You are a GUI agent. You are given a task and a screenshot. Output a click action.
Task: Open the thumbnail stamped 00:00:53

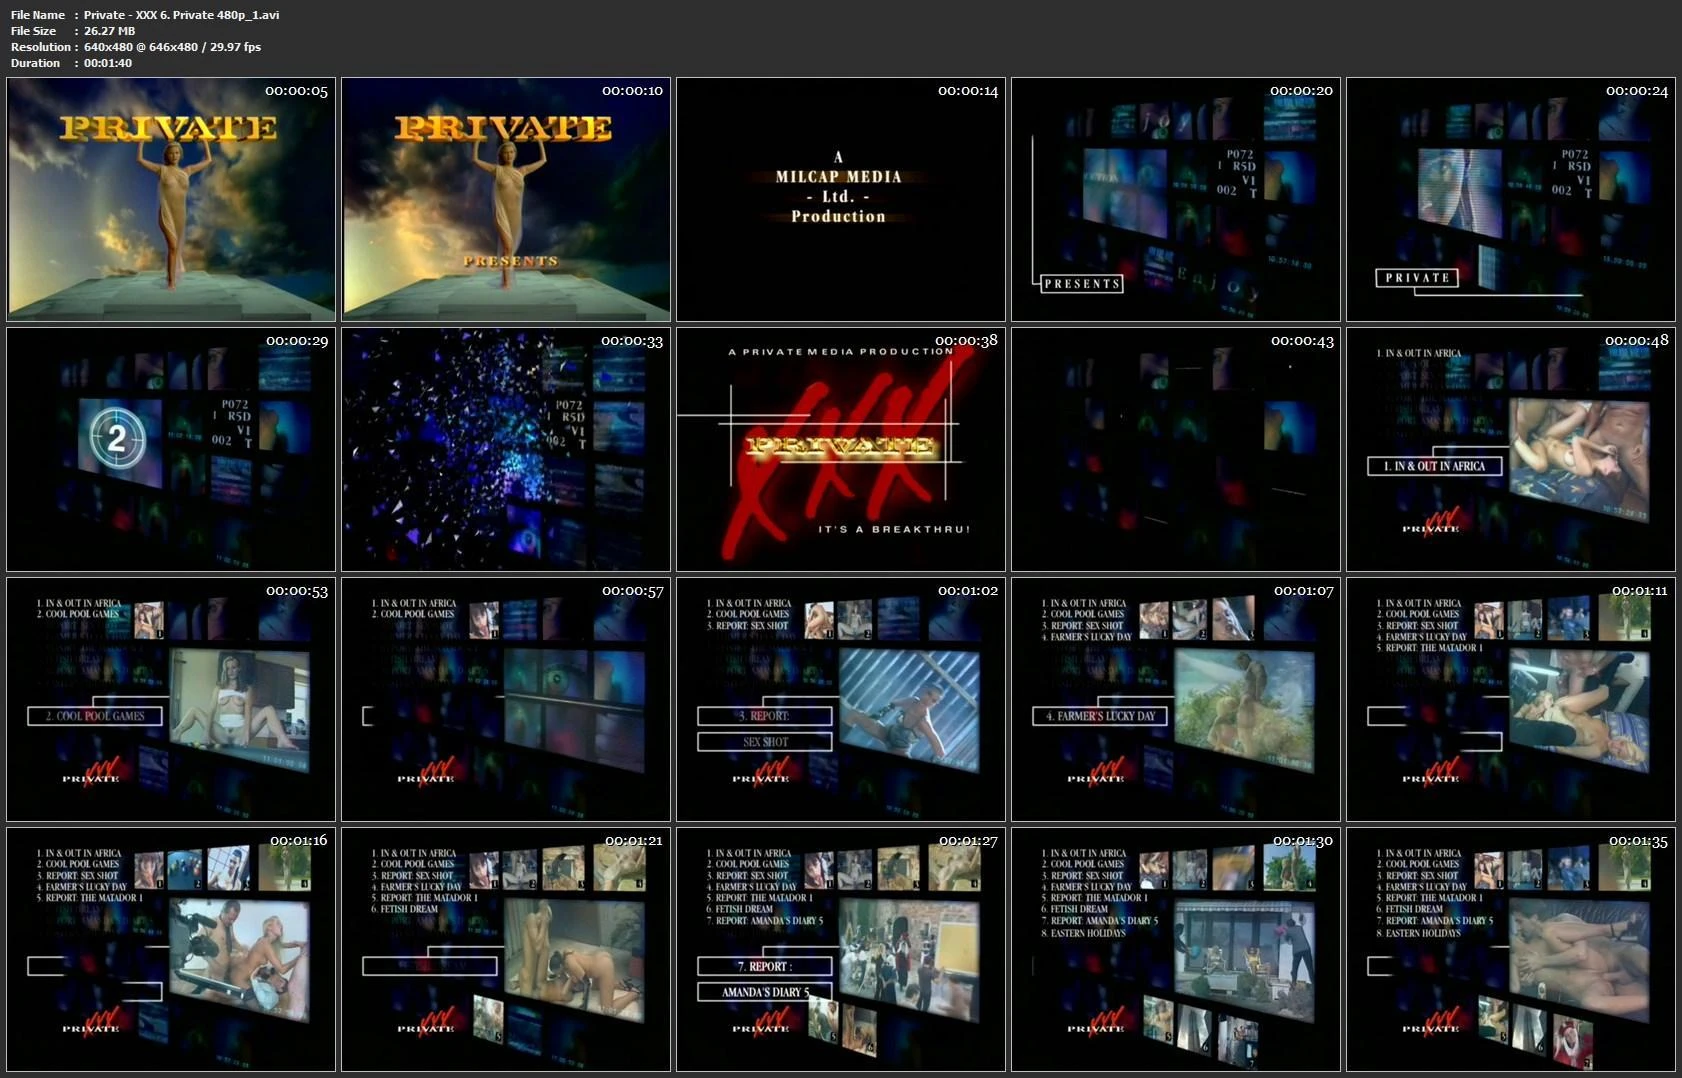point(171,699)
